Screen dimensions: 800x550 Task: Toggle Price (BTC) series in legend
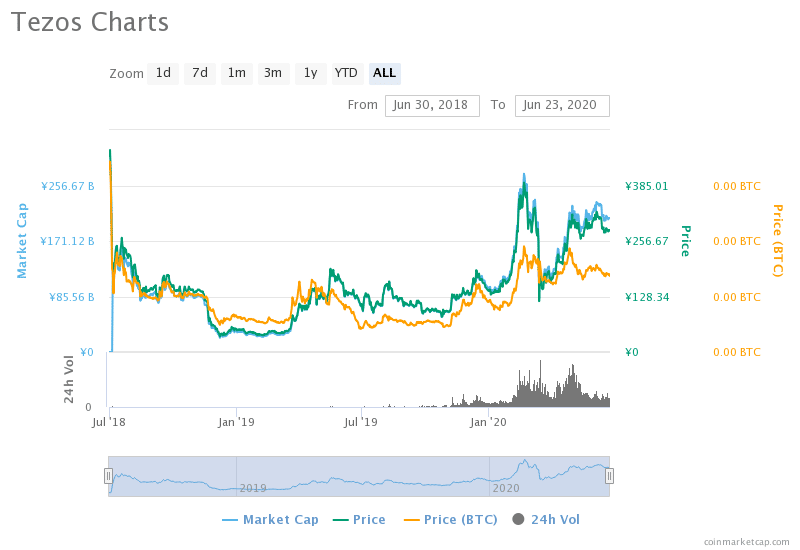point(451,520)
